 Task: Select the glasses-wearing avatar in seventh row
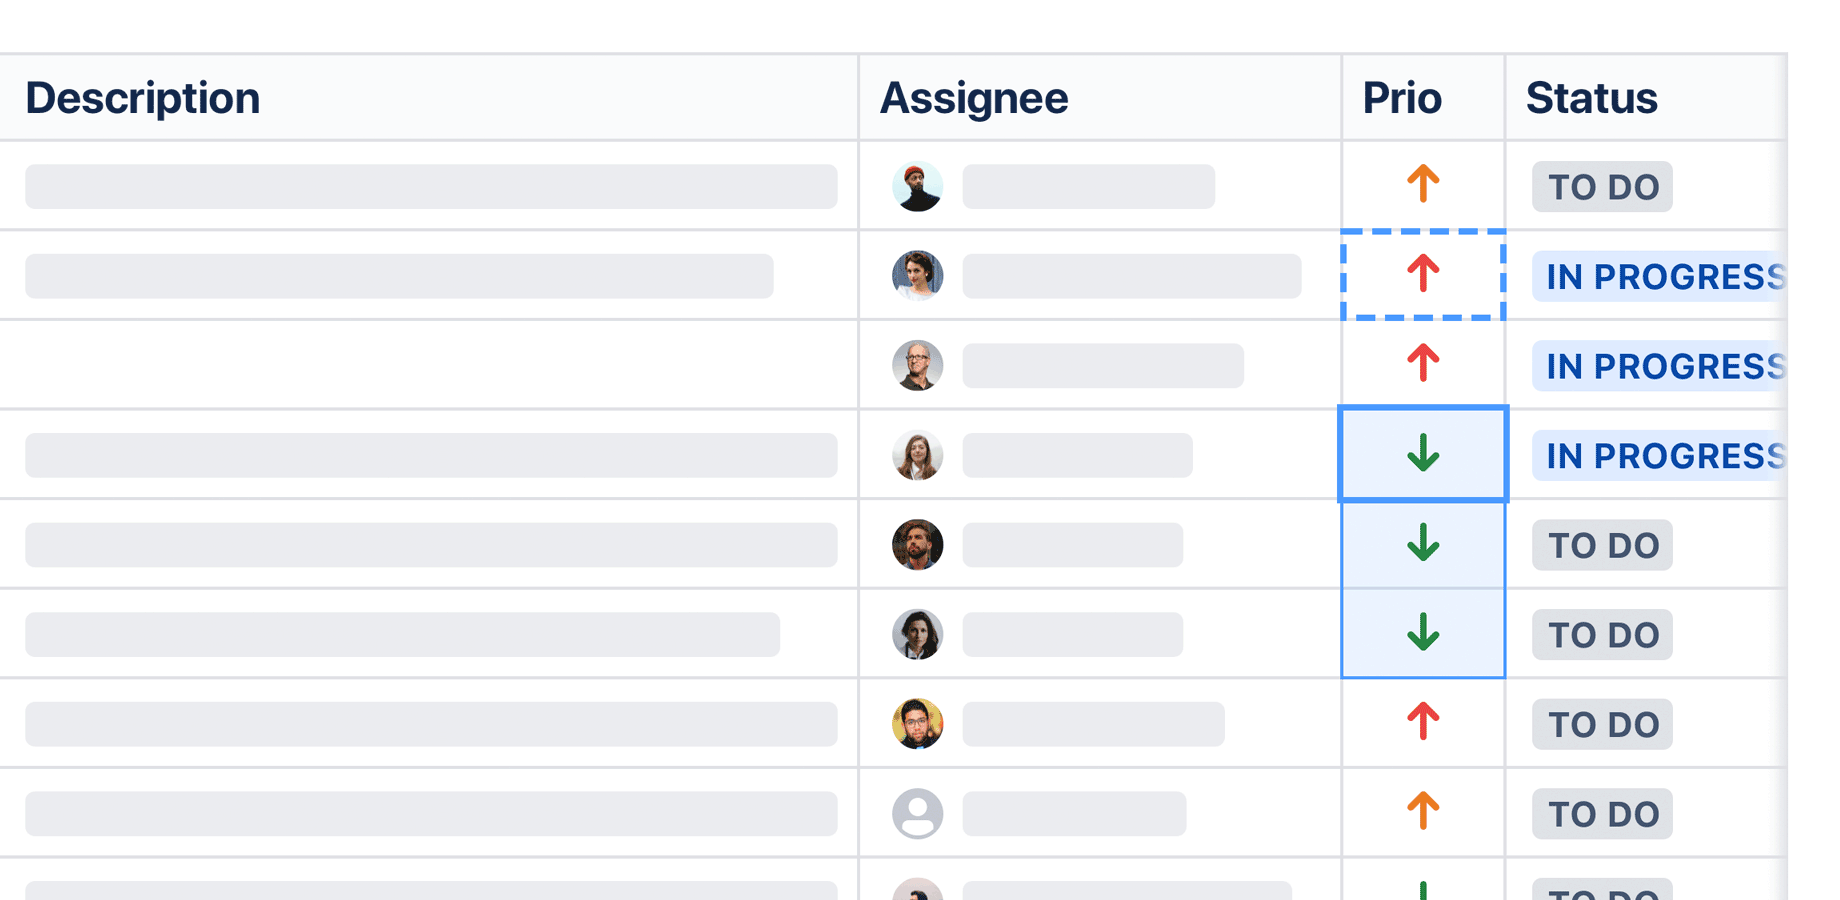click(x=917, y=723)
